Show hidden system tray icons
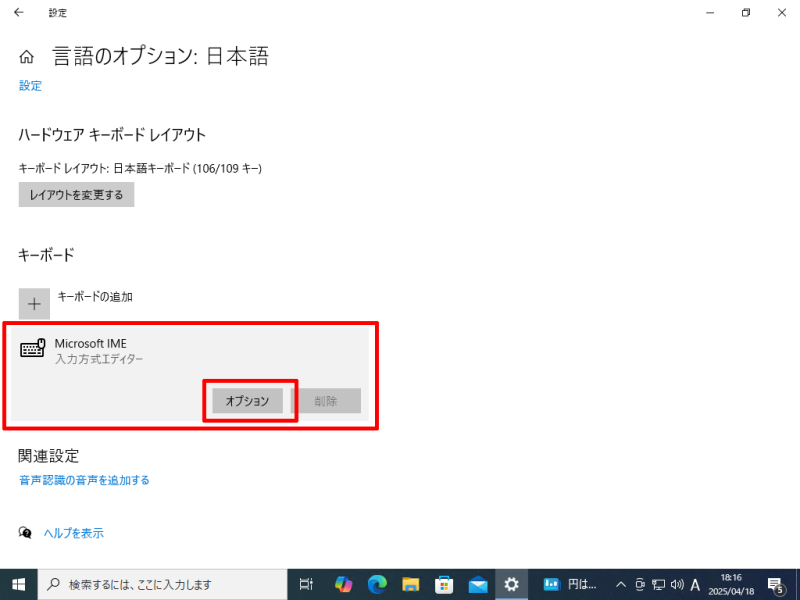800x600 pixels. click(x=620, y=585)
